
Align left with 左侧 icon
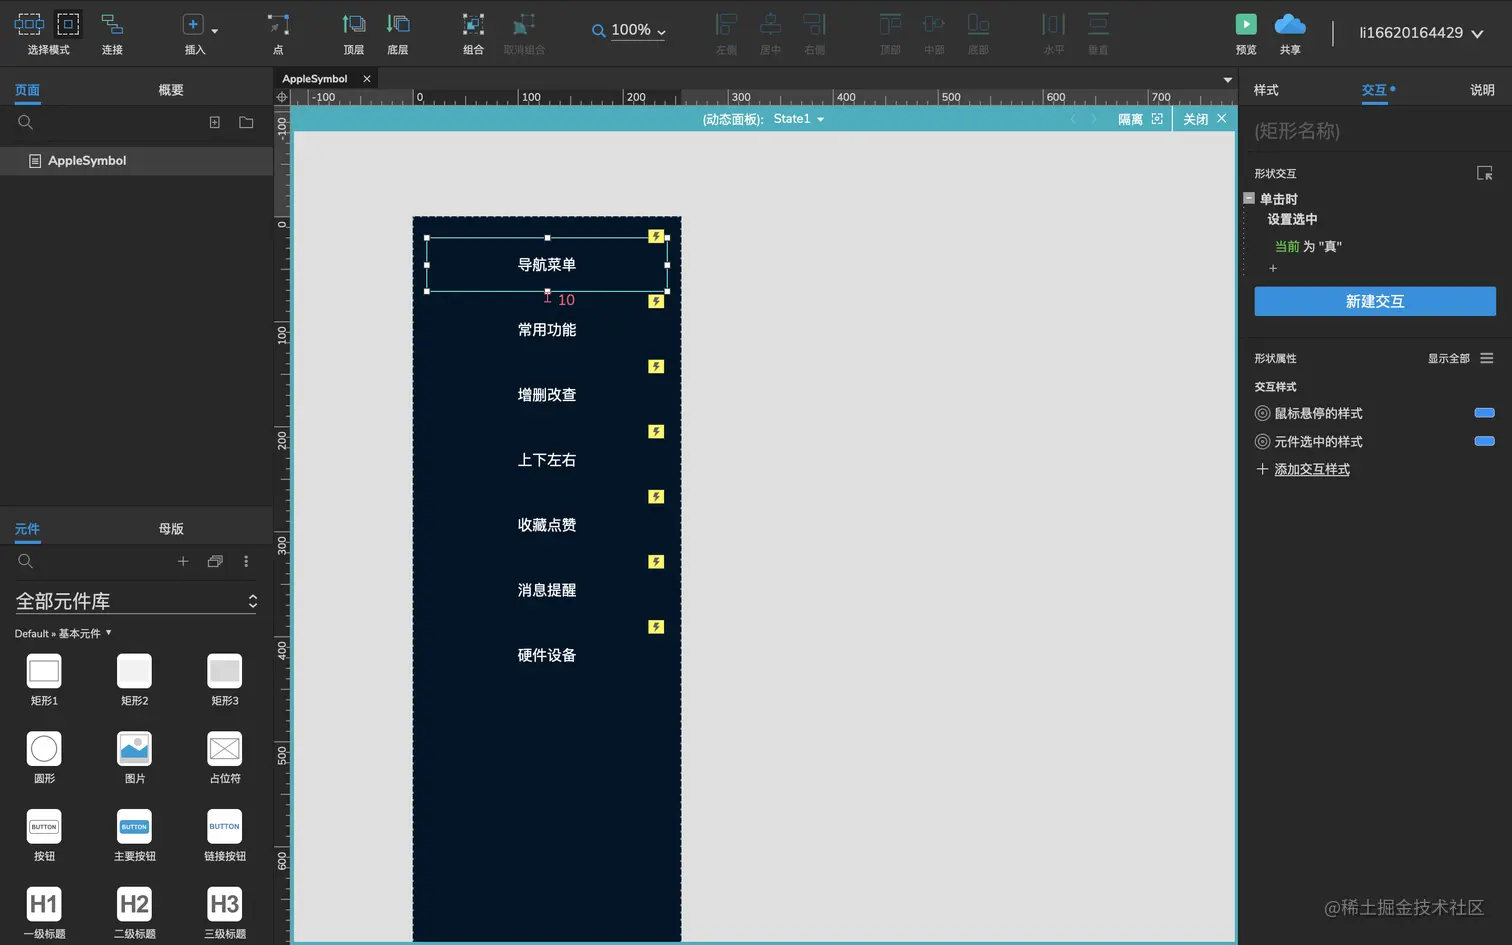(727, 24)
